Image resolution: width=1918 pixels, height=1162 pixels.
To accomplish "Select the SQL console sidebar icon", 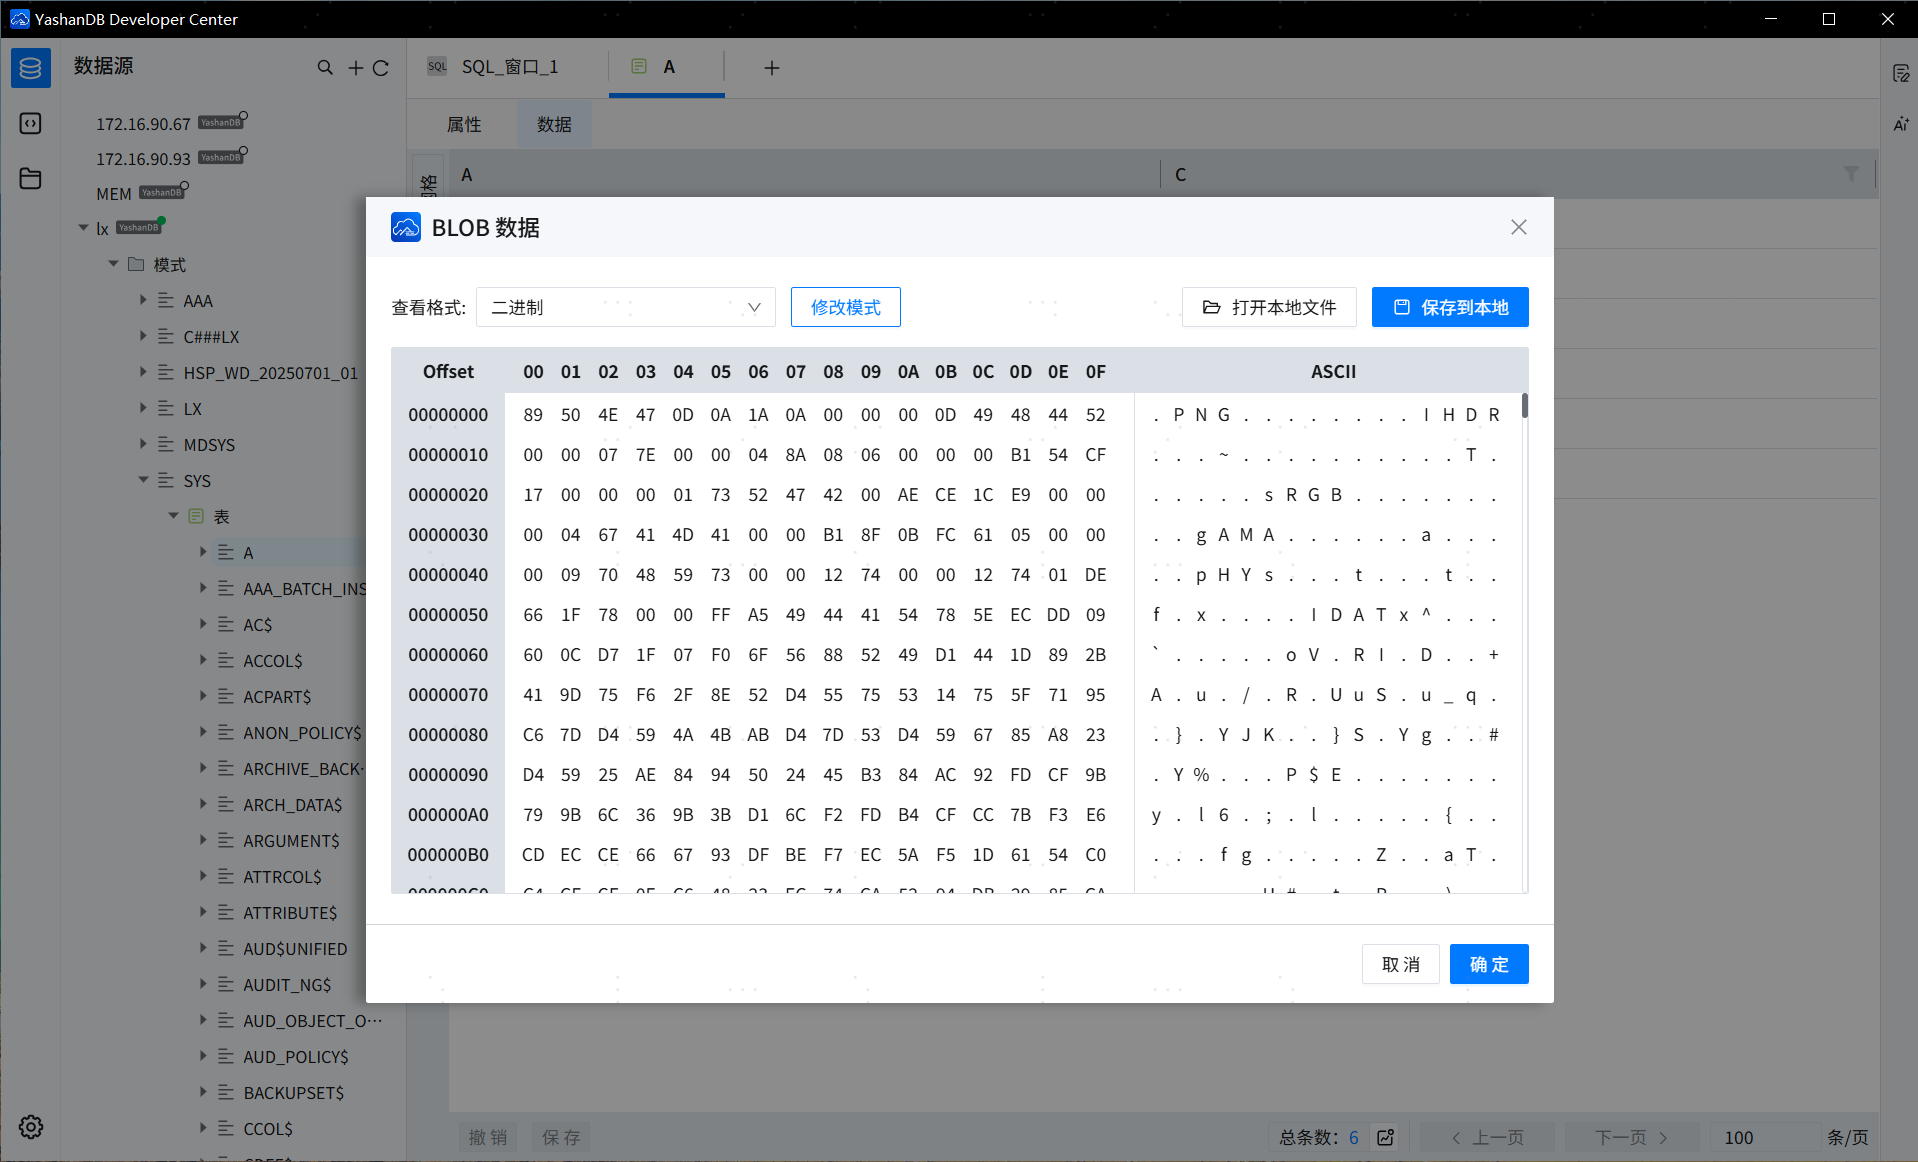I will tap(30, 123).
